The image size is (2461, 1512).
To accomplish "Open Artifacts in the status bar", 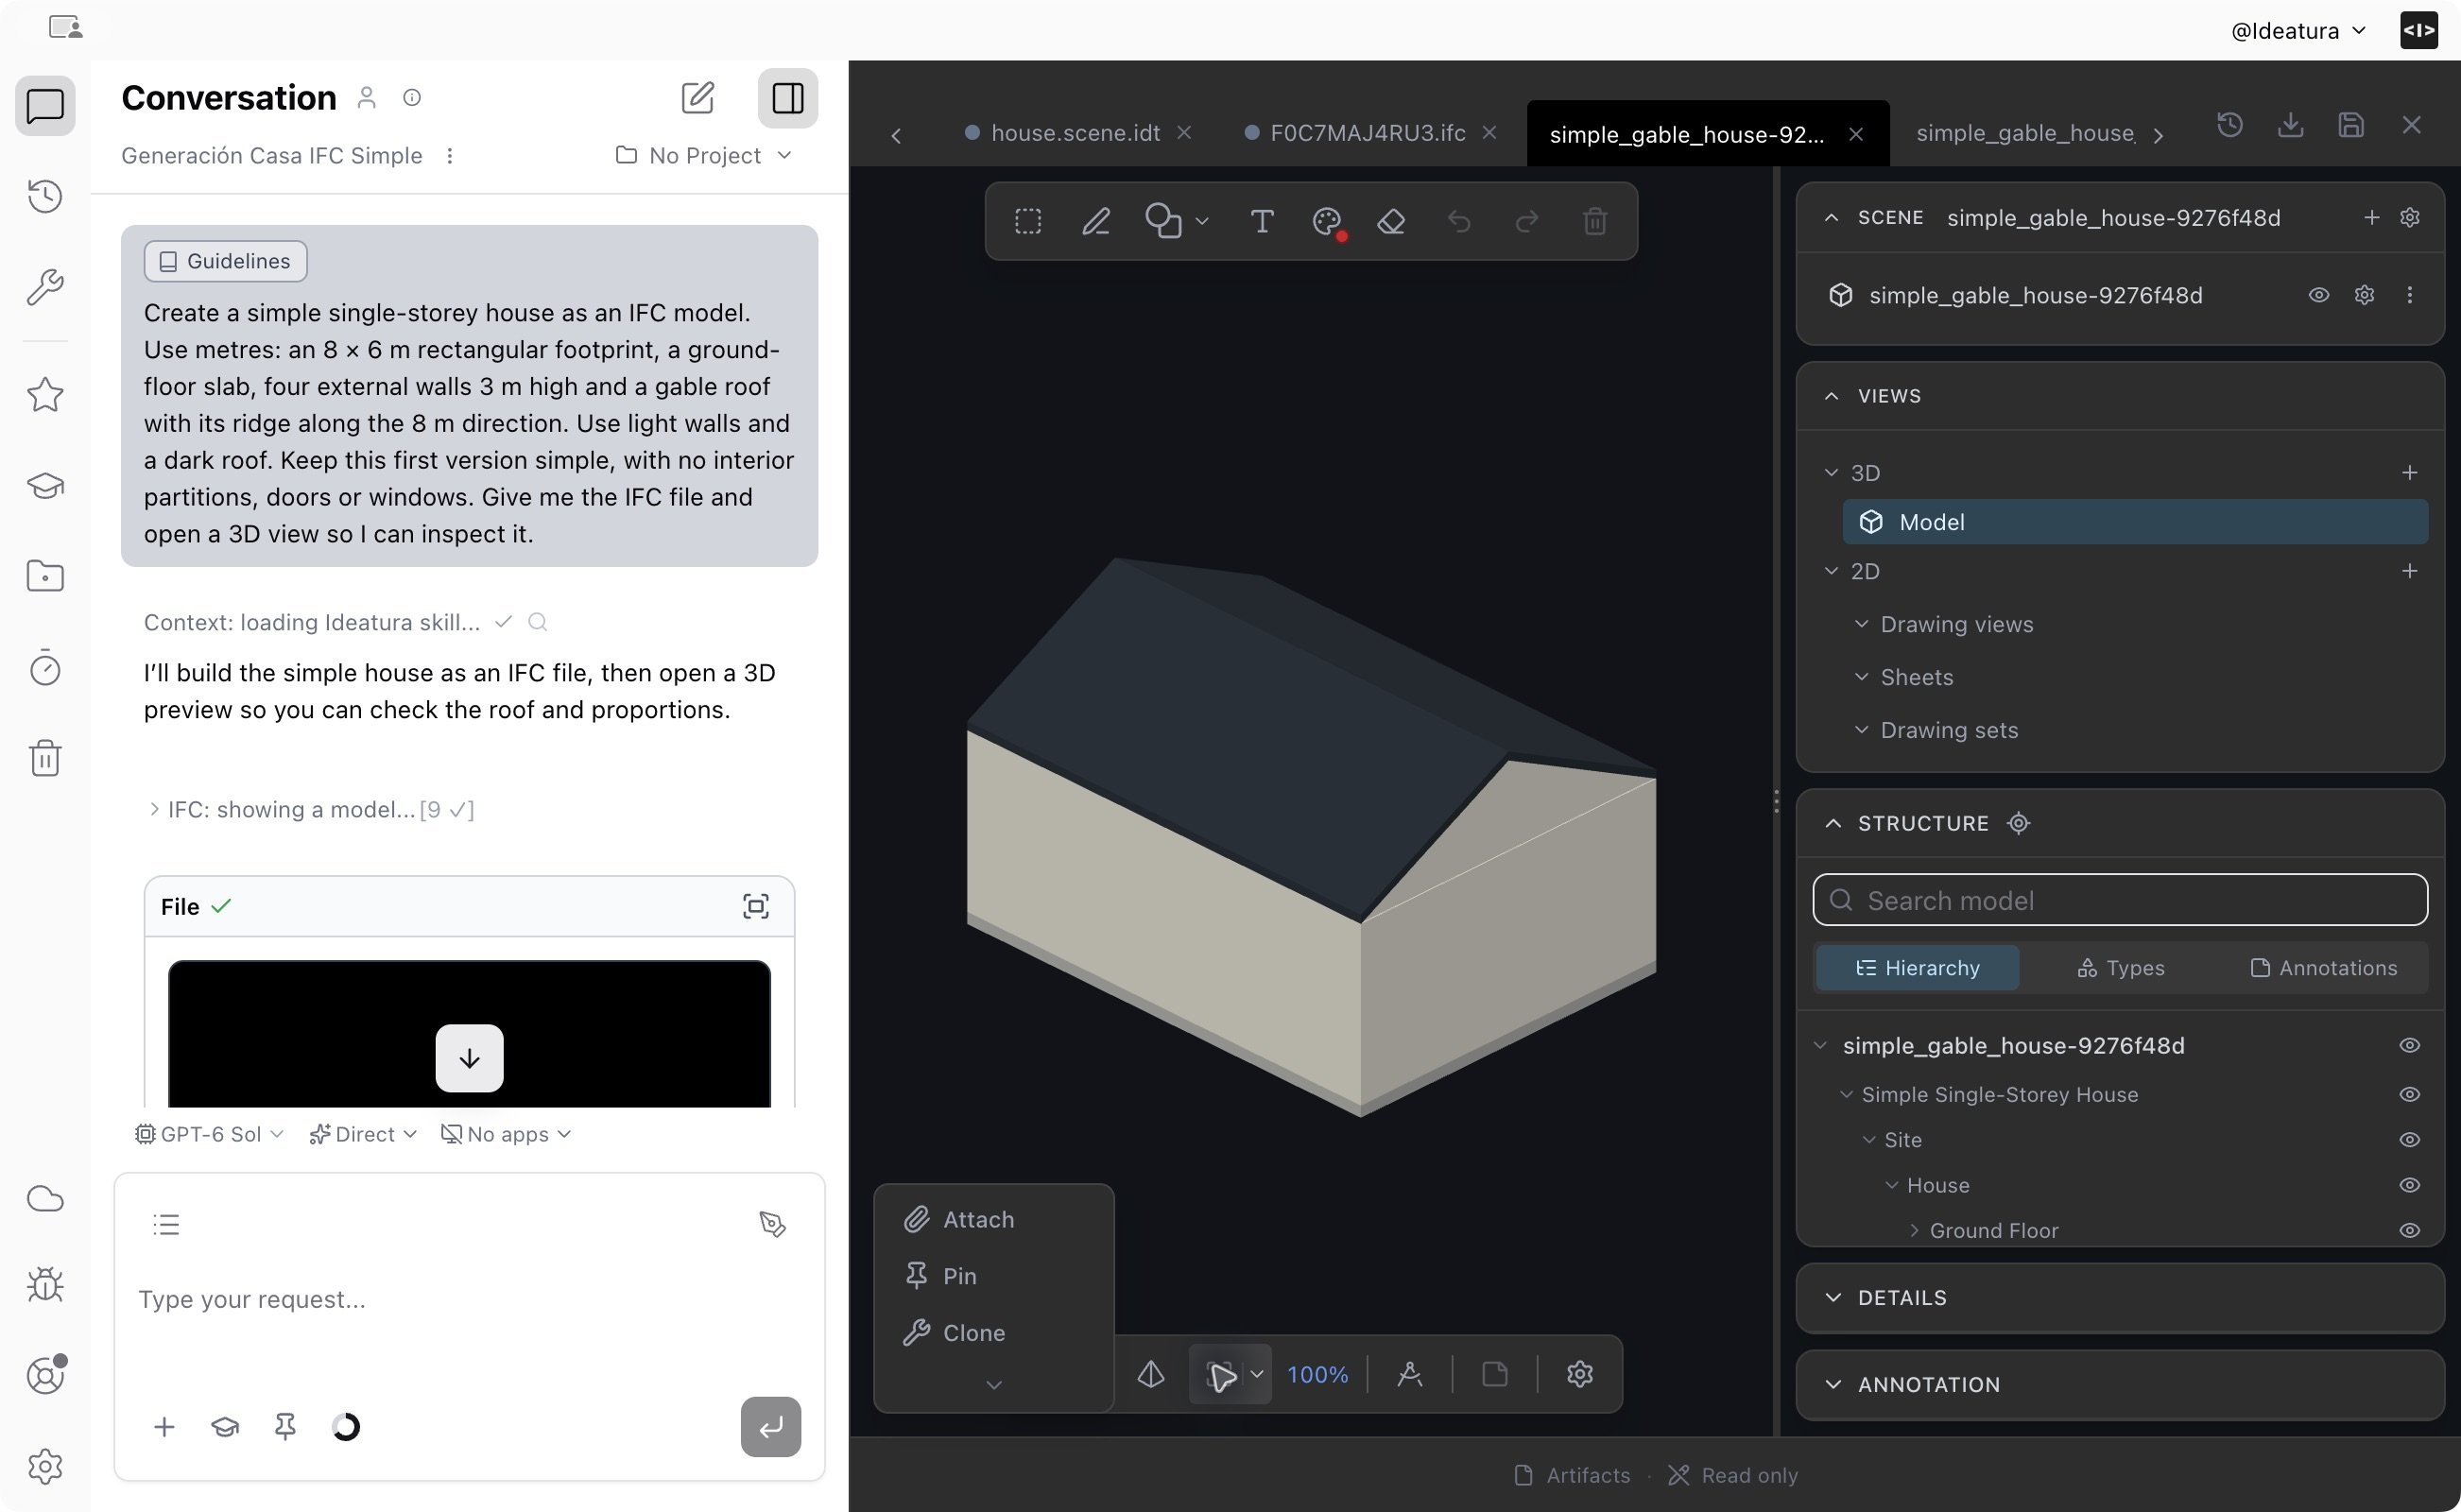I will pos(1572,1475).
